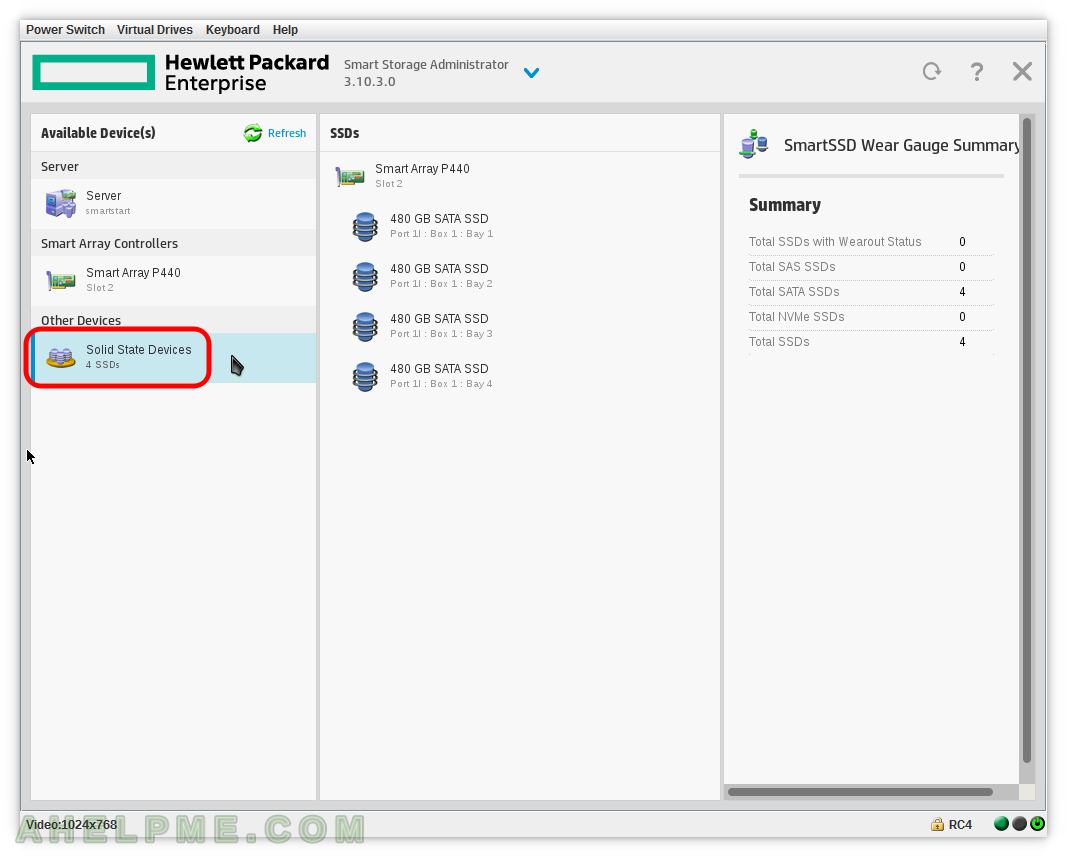The image size is (1067, 857).
Task: Click the RC4 lock icon in status bar
Action: coord(937,824)
